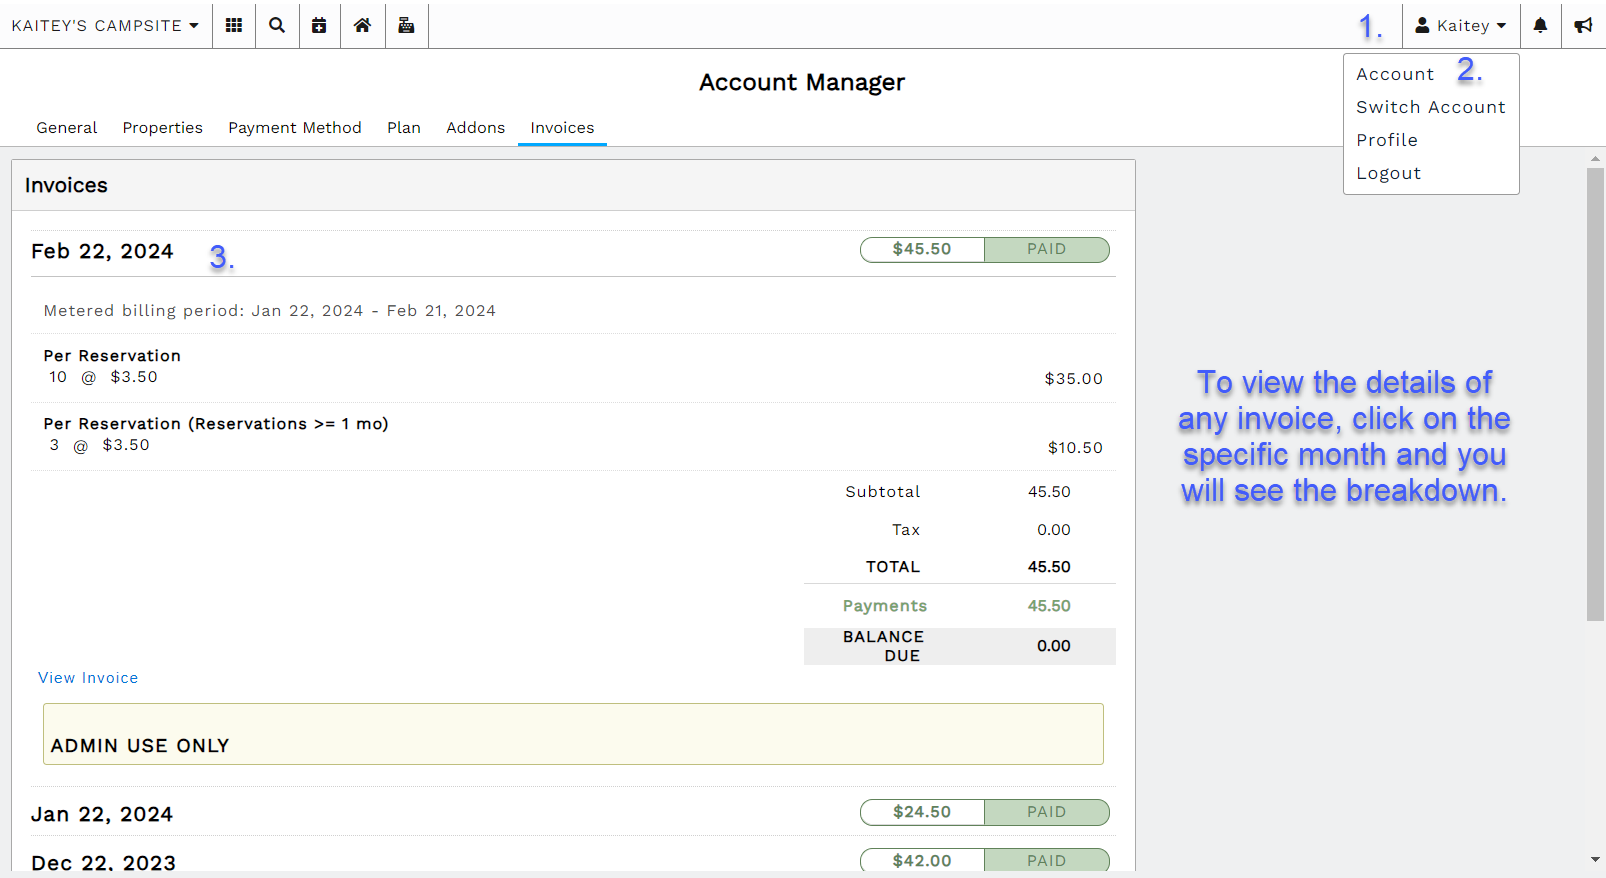Click the $42.00 PAID status badge
Viewport: 1606px width, 878px height.
pos(985,860)
